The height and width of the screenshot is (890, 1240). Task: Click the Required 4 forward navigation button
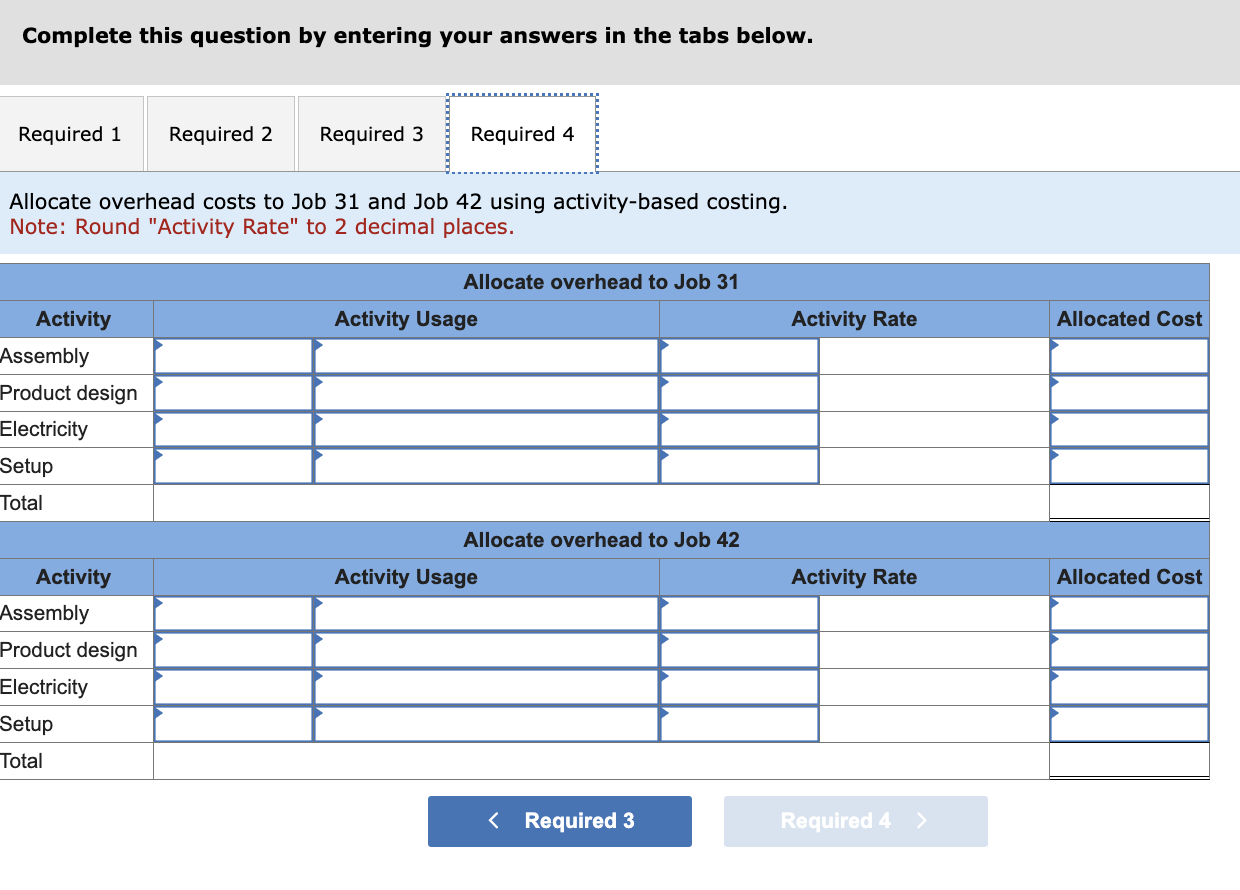pyautogui.click(x=855, y=821)
